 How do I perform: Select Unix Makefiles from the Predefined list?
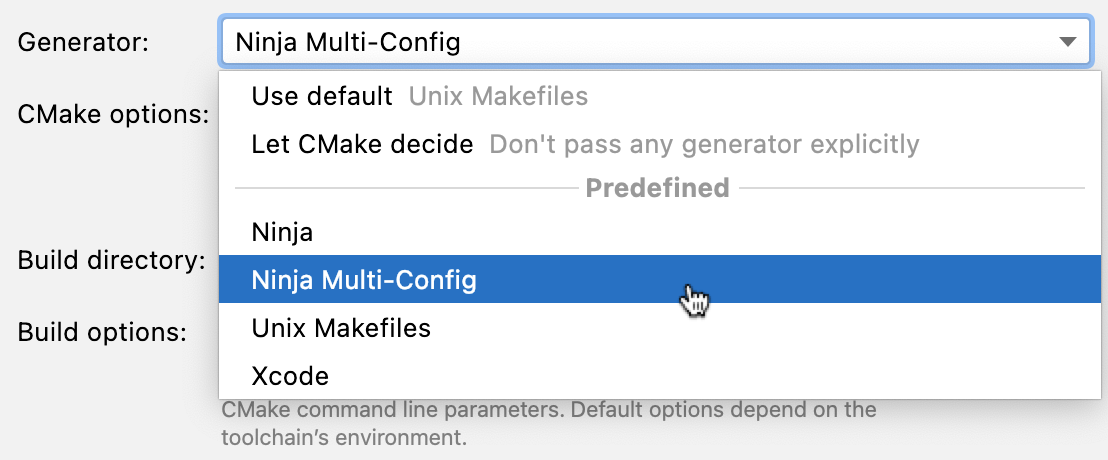(341, 328)
